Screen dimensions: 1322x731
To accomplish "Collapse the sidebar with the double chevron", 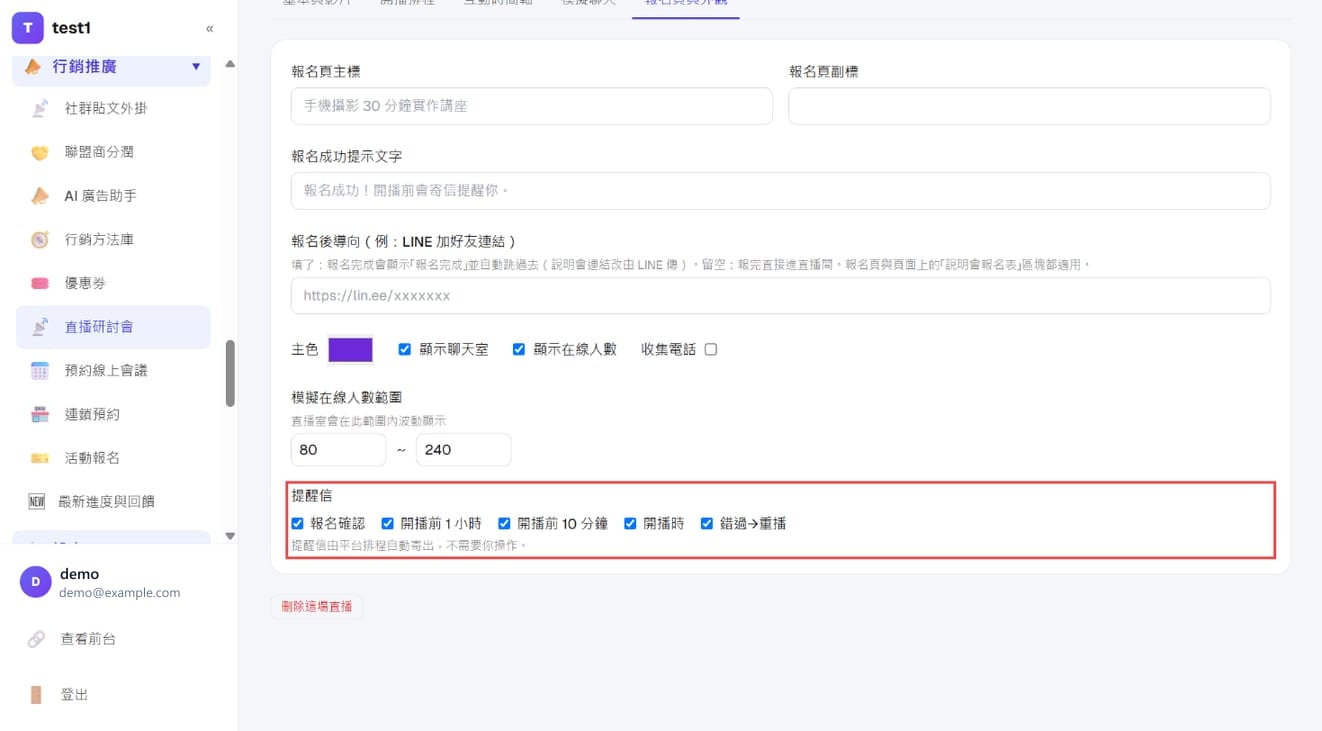I will coord(210,29).
